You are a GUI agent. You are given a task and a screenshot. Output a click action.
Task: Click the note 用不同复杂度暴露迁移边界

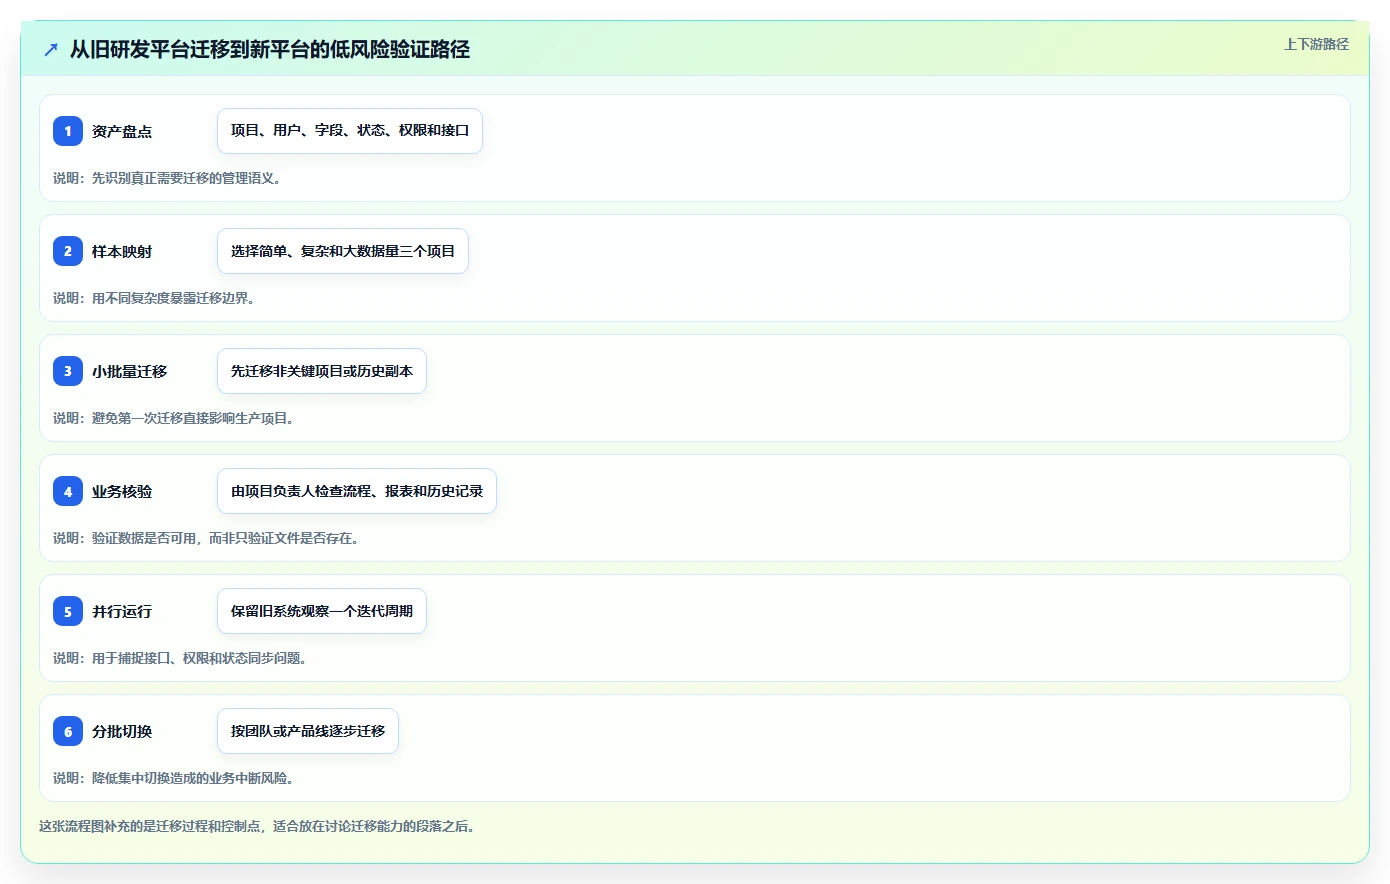click(x=156, y=298)
